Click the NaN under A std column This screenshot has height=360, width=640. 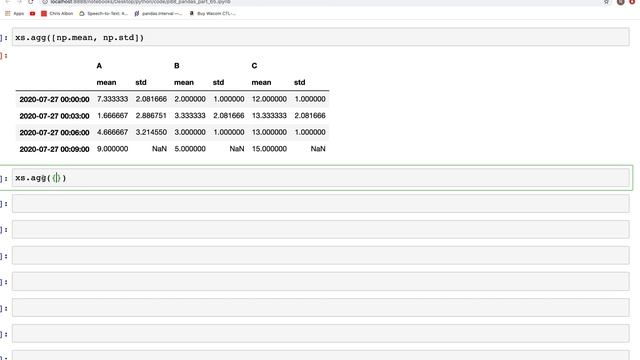[x=159, y=149]
